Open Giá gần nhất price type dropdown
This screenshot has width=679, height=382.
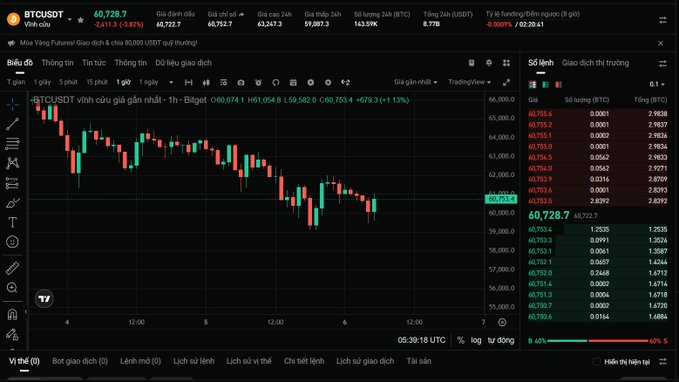[415, 82]
